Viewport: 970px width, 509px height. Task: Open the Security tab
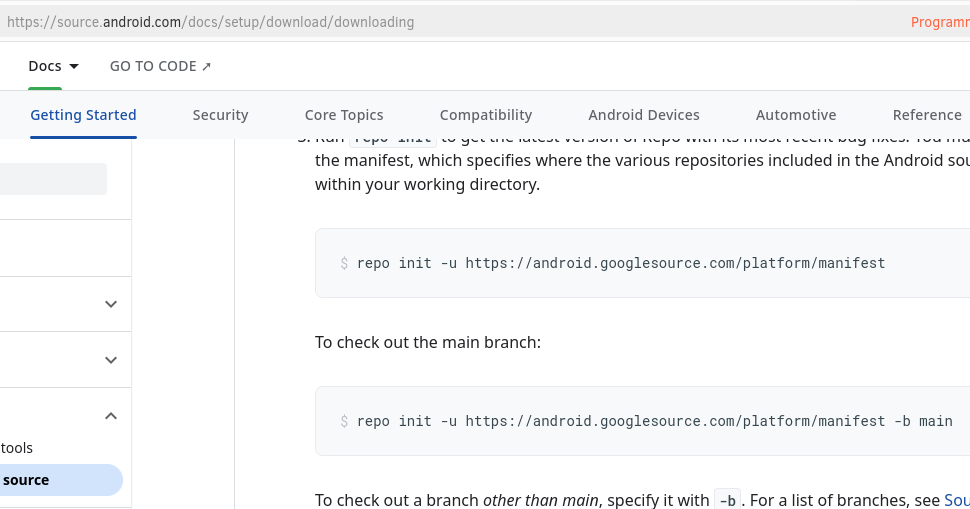(220, 115)
